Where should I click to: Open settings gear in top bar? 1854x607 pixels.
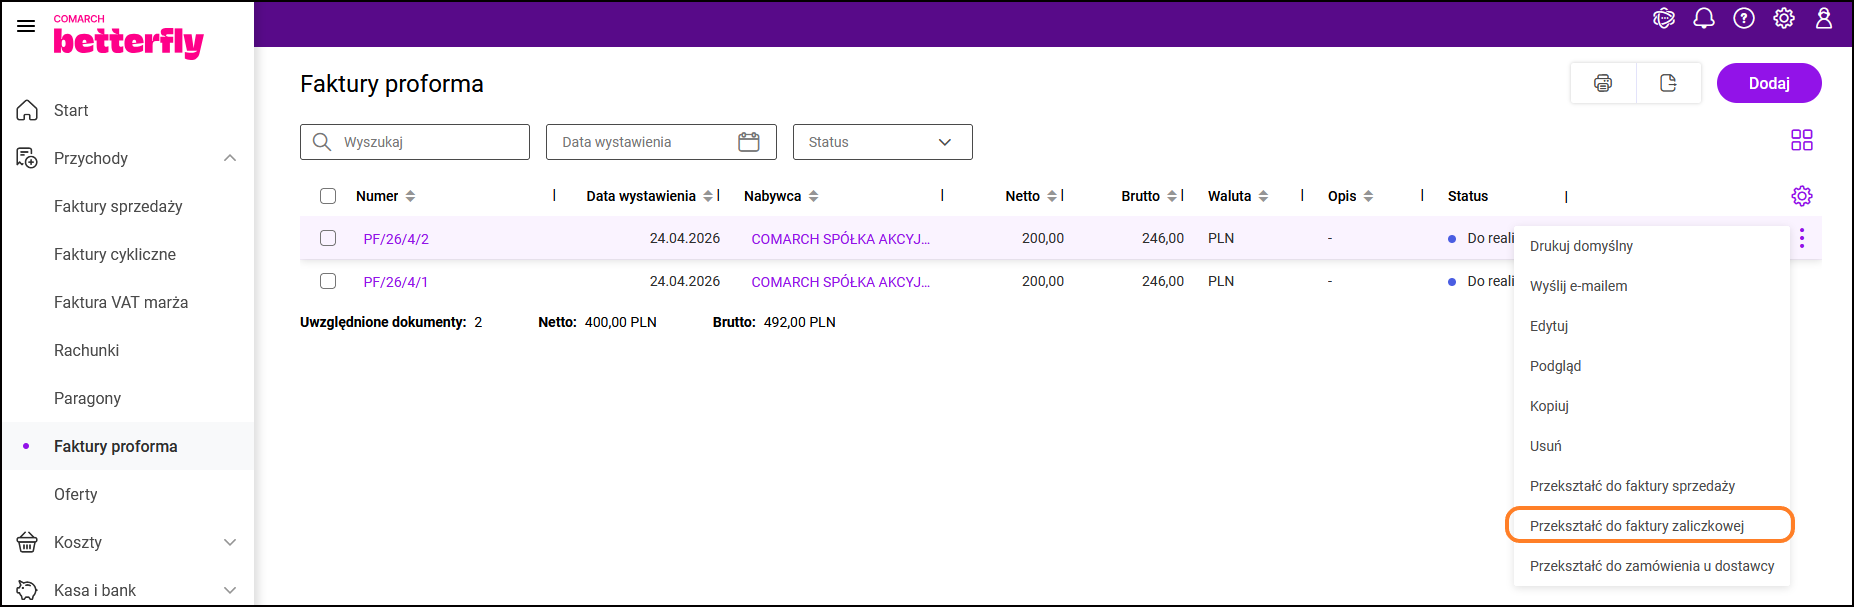pyautogui.click(x=1784, y=19)
